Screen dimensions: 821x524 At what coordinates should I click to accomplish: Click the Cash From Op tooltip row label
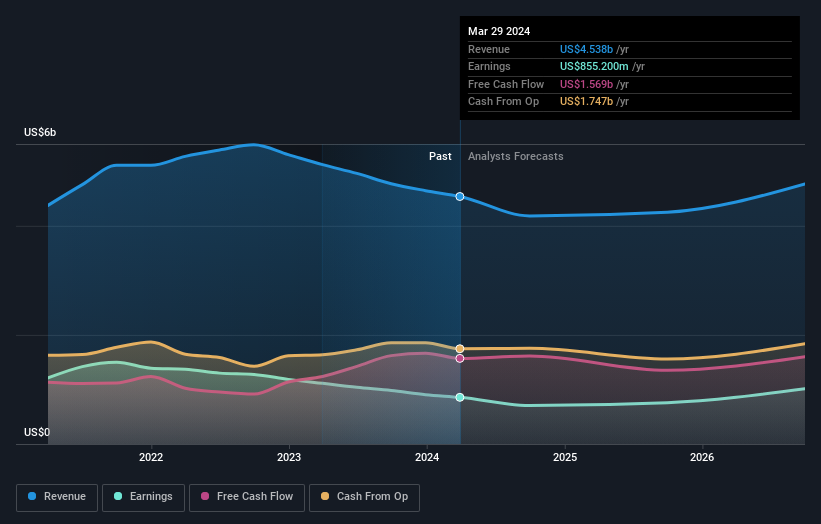click(503, 102)
